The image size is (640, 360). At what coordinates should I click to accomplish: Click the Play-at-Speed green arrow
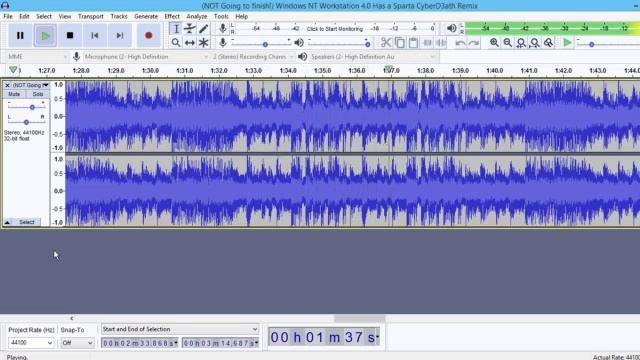(x=567, y=42)
